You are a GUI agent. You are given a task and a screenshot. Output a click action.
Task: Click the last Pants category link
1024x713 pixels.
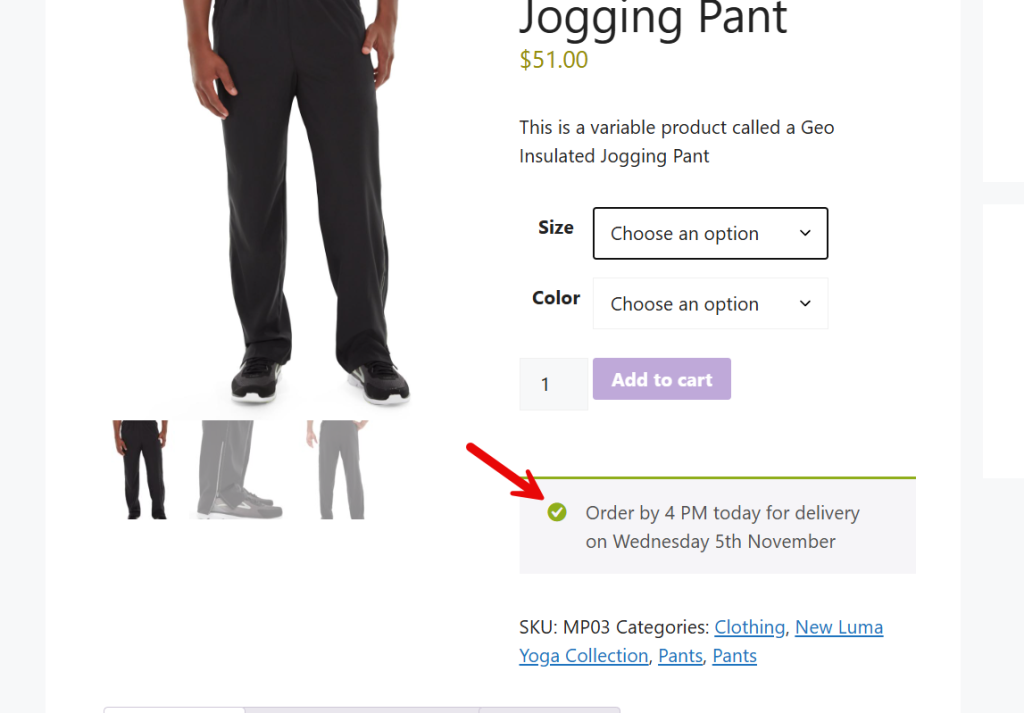point(734,656)
